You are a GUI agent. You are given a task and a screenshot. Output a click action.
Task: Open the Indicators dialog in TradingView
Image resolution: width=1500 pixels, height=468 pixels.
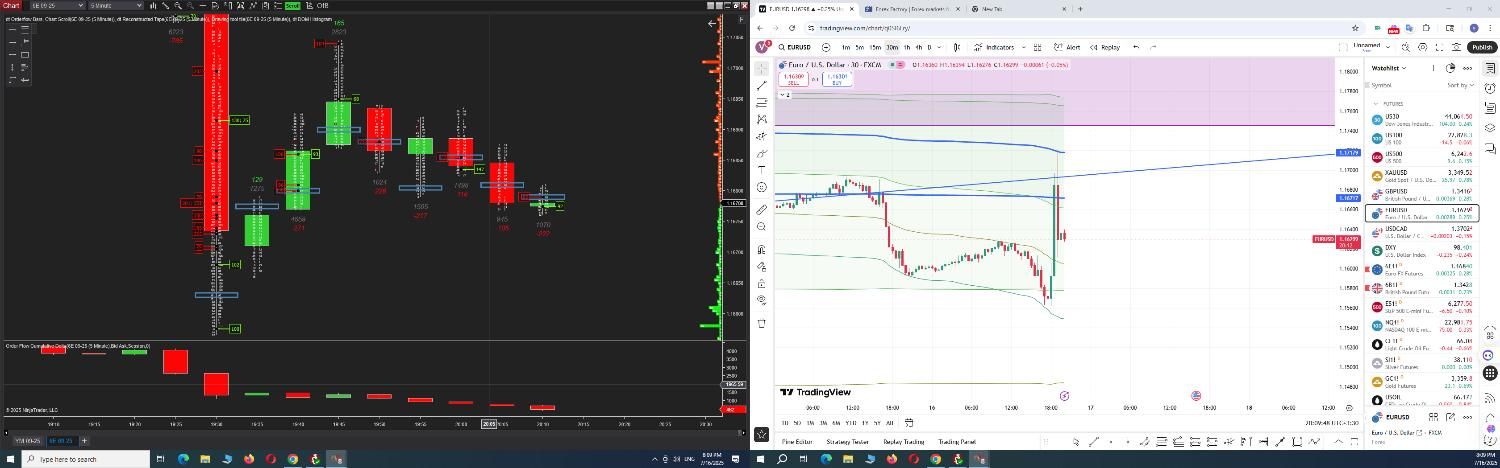(x=994, y=47)
